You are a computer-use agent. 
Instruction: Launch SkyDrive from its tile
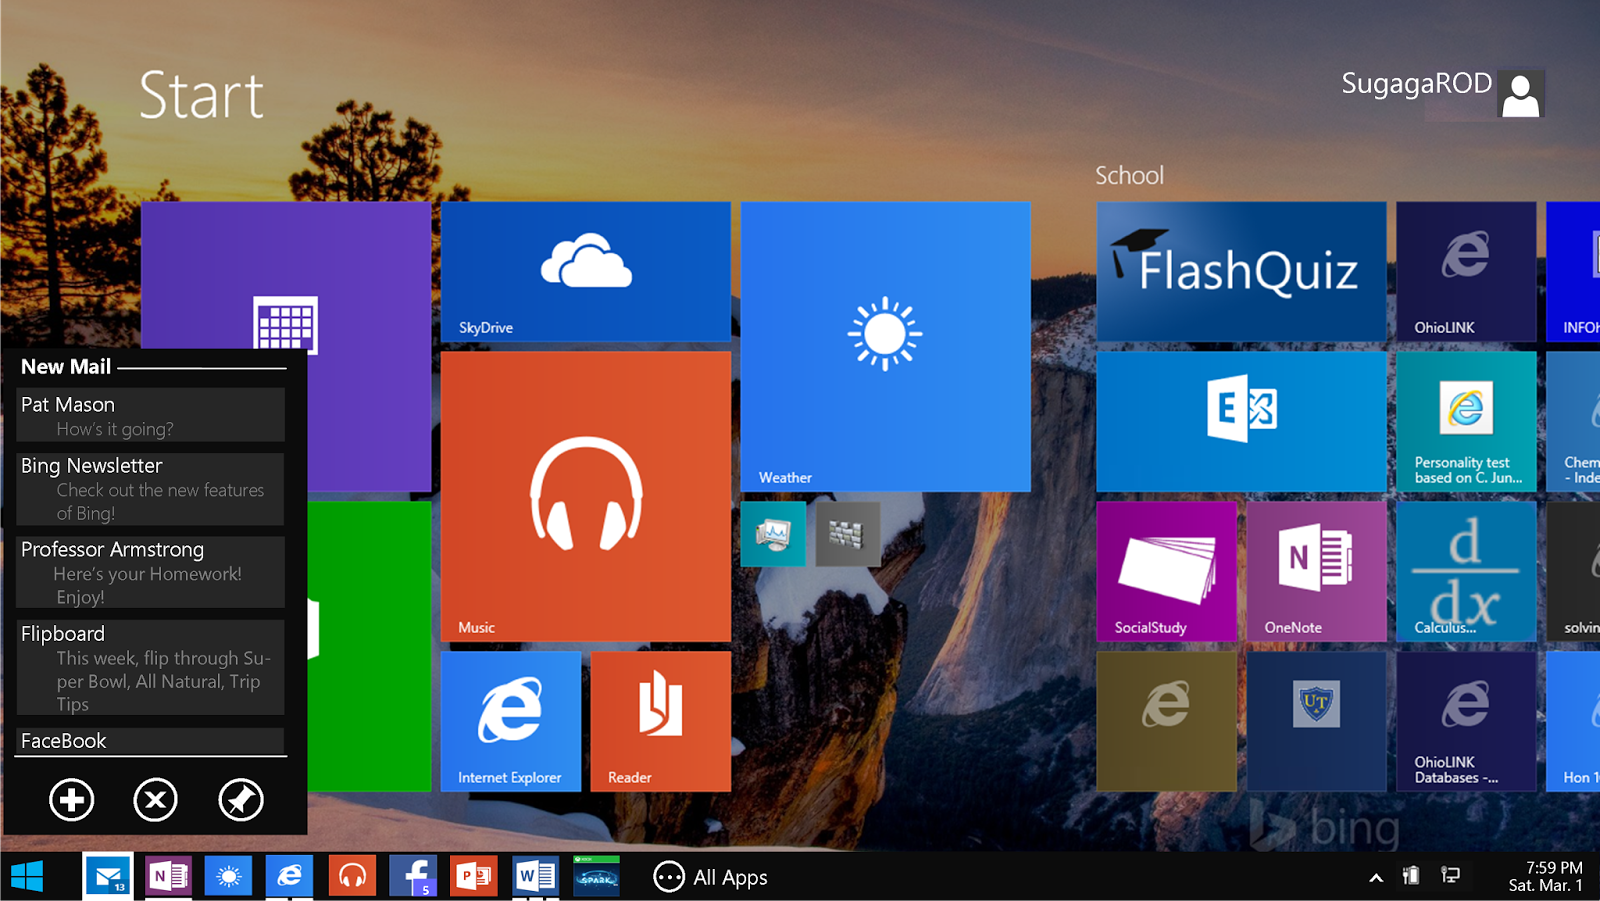[x=585, y=271]
